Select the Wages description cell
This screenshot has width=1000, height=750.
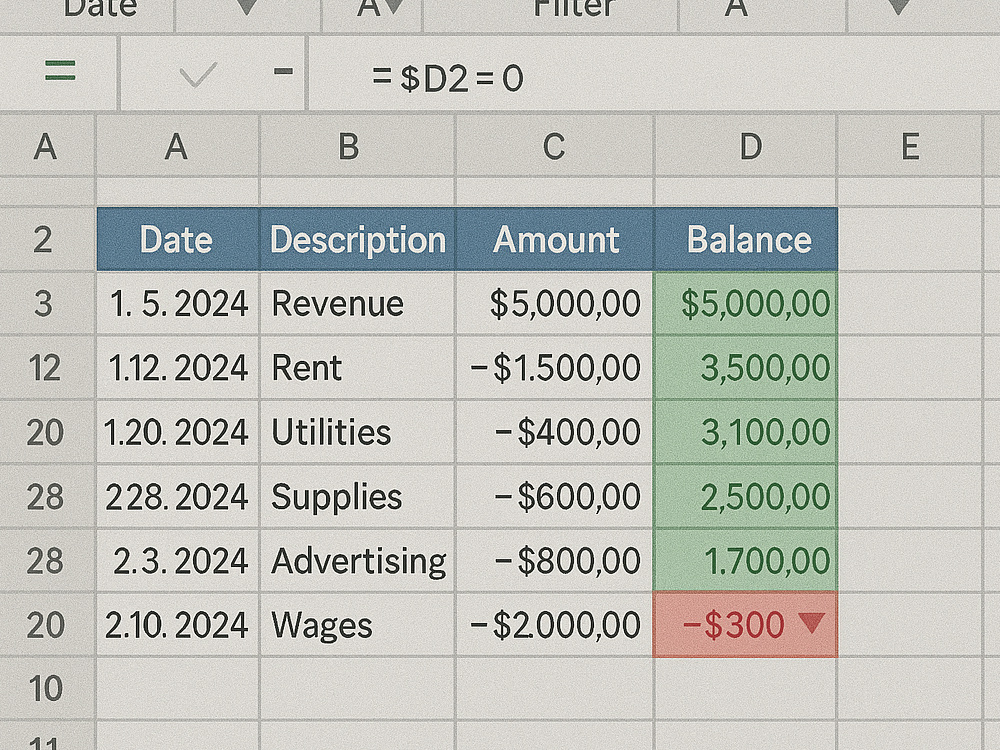tap(358, 625)
